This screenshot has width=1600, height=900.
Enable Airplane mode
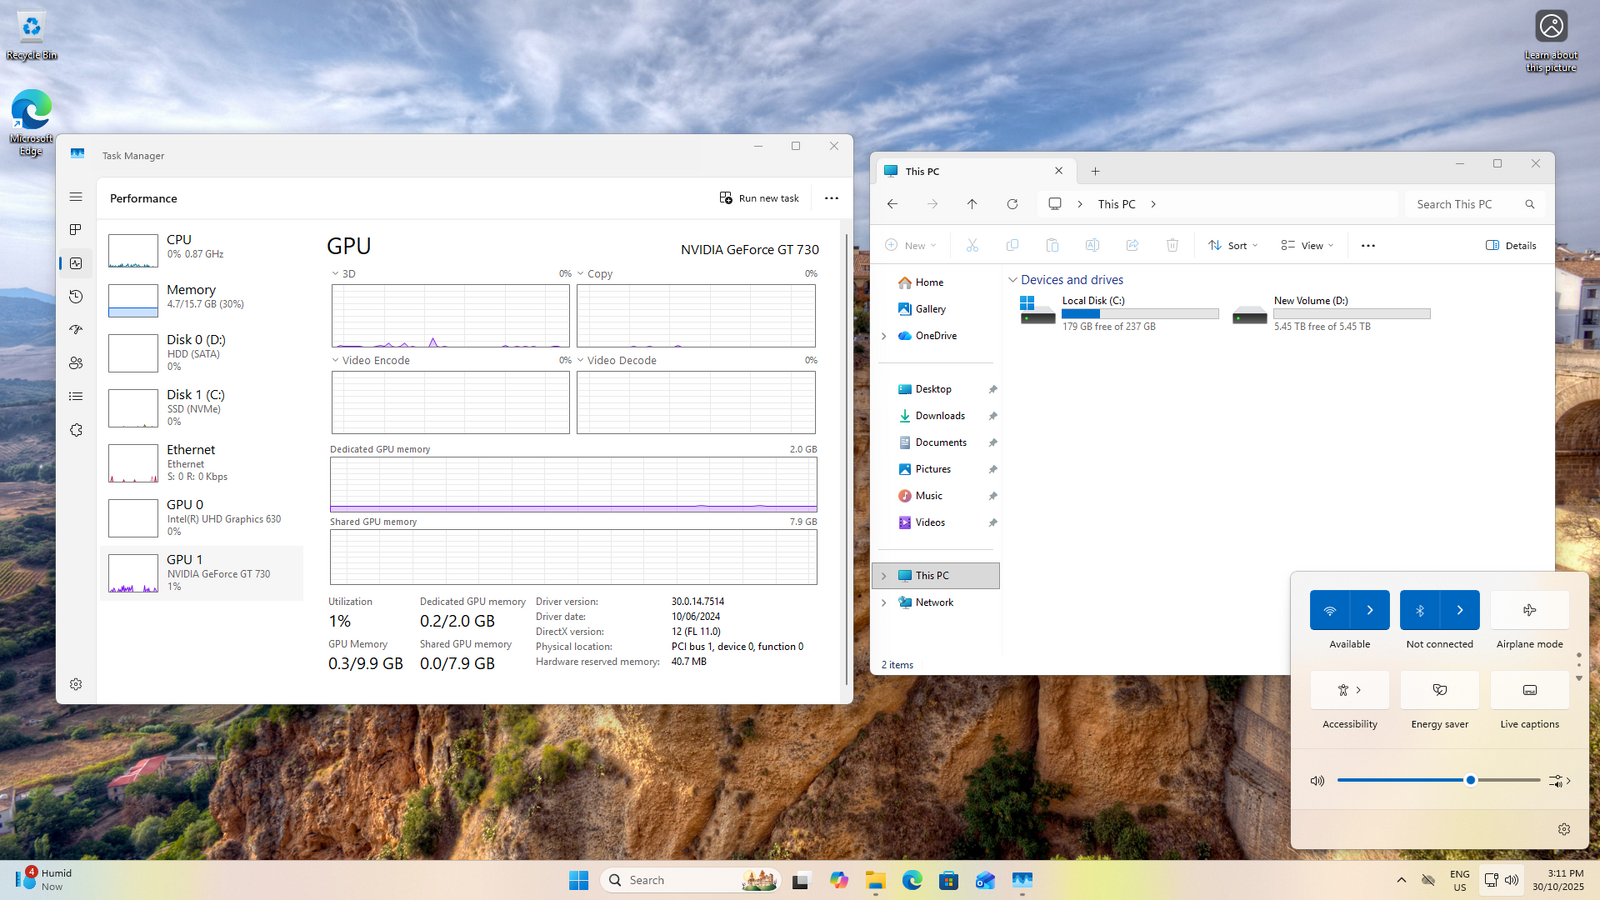(x=1529, y=610)
